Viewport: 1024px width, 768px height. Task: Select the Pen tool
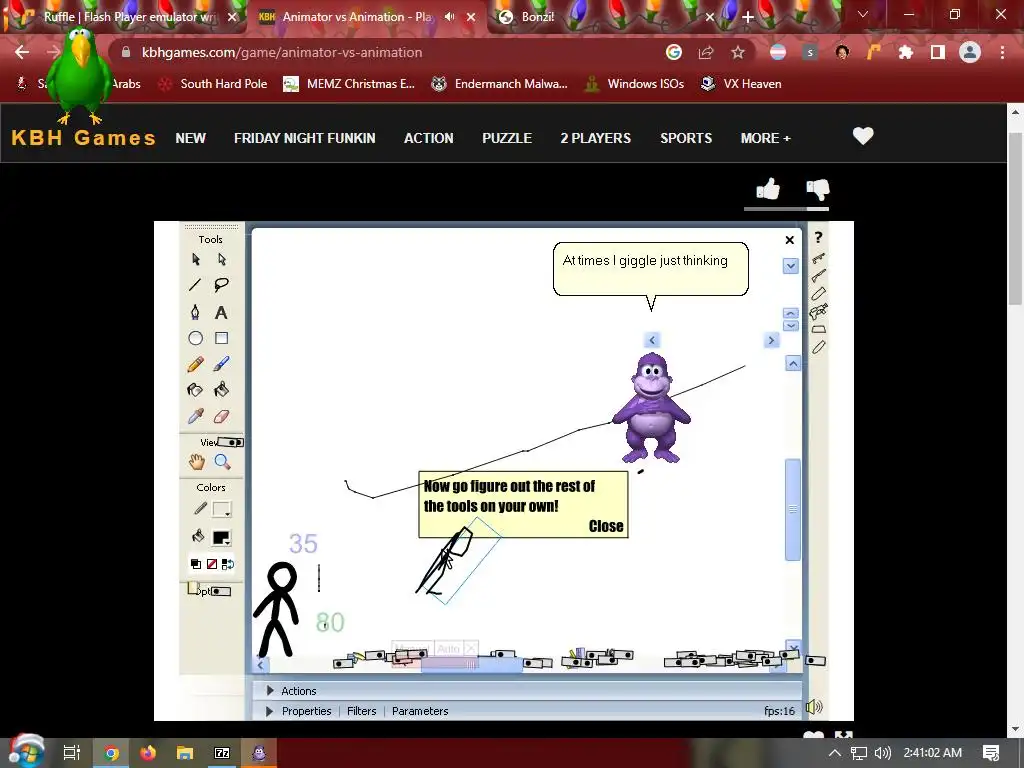tap(195, 312)
